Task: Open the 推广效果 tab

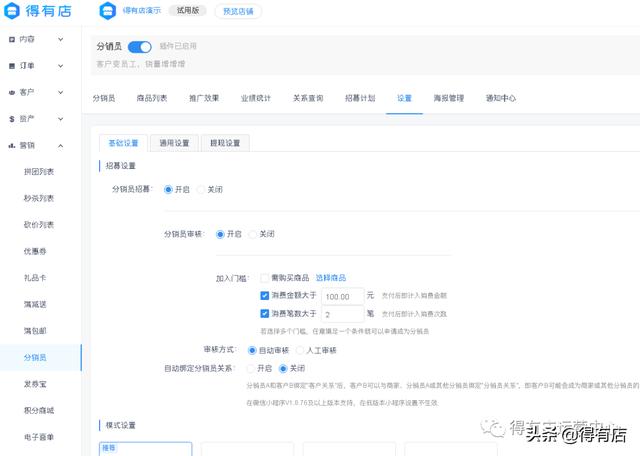Action: pyautogui.click(x=204, y=98)
